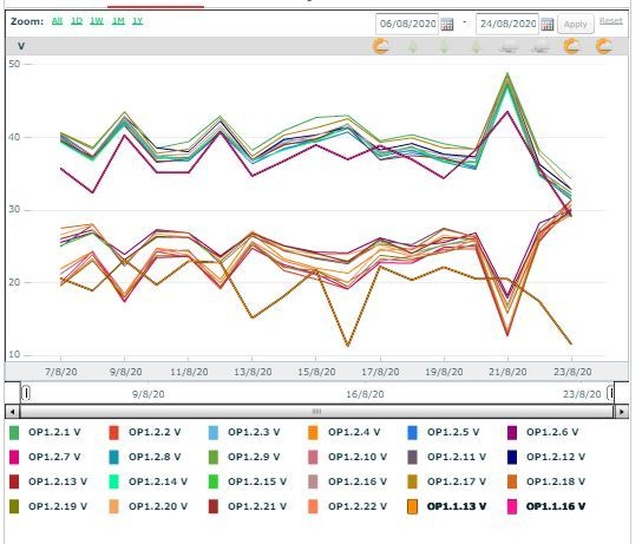Click the first green up-arrow icon
This screenshot has height=544, width=642.
point(413,46)
